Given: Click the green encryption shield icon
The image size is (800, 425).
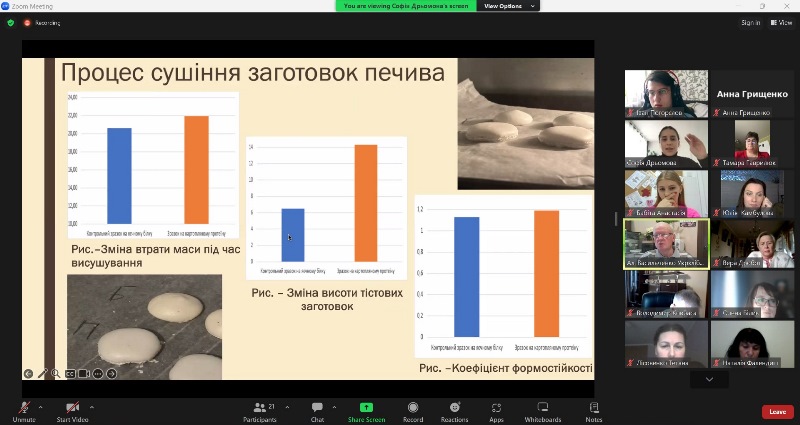Looking at the screenshot, I should 11,23.
